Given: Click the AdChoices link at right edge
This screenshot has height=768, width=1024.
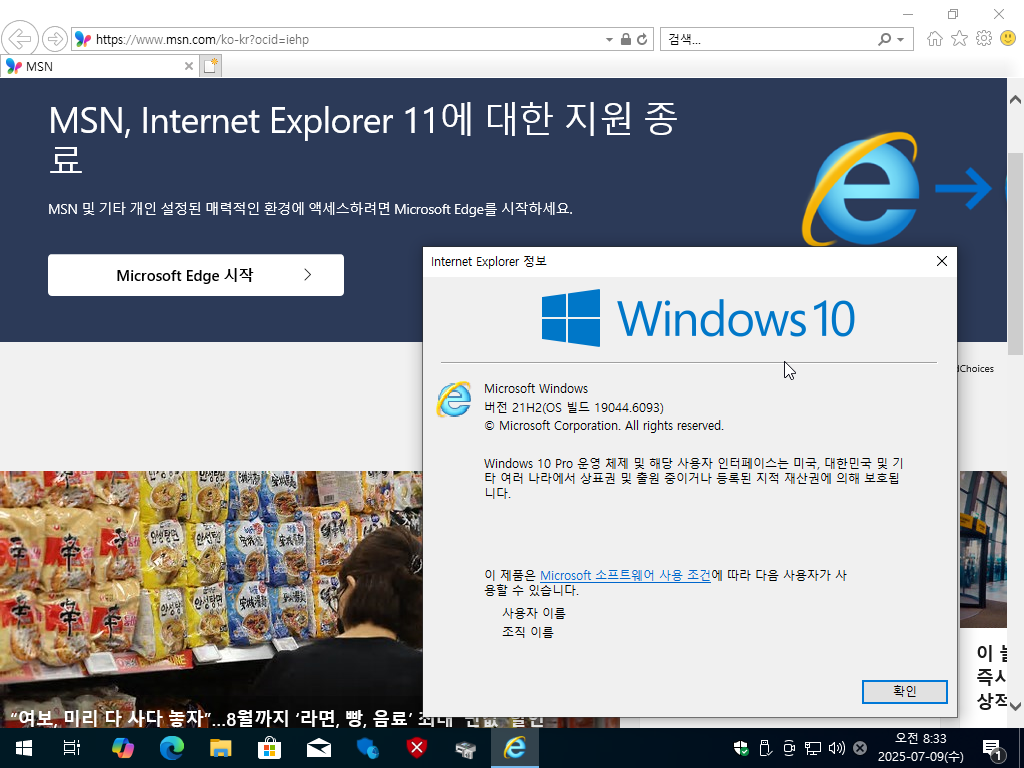Looking at the screenshot, I should [976, 368].
